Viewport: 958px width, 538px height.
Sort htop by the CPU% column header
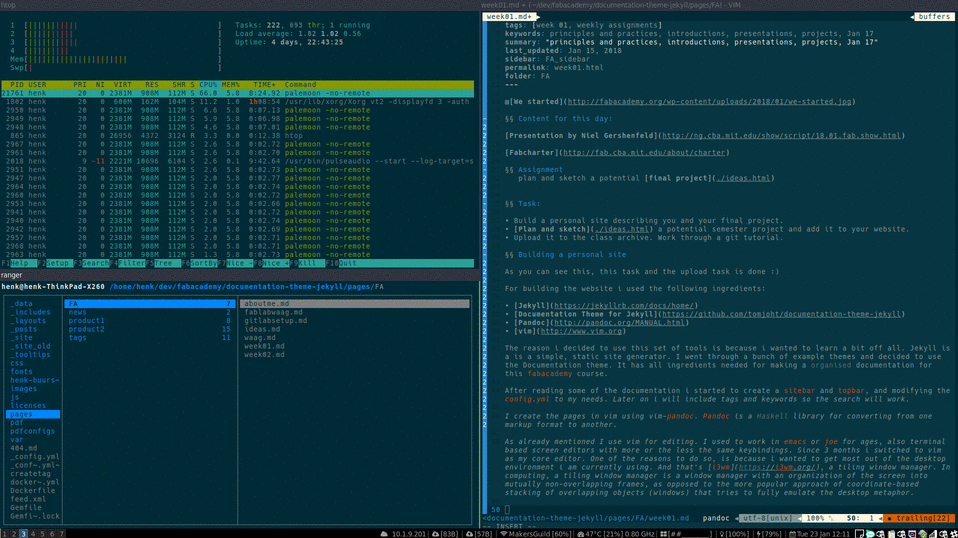point(208,85)
